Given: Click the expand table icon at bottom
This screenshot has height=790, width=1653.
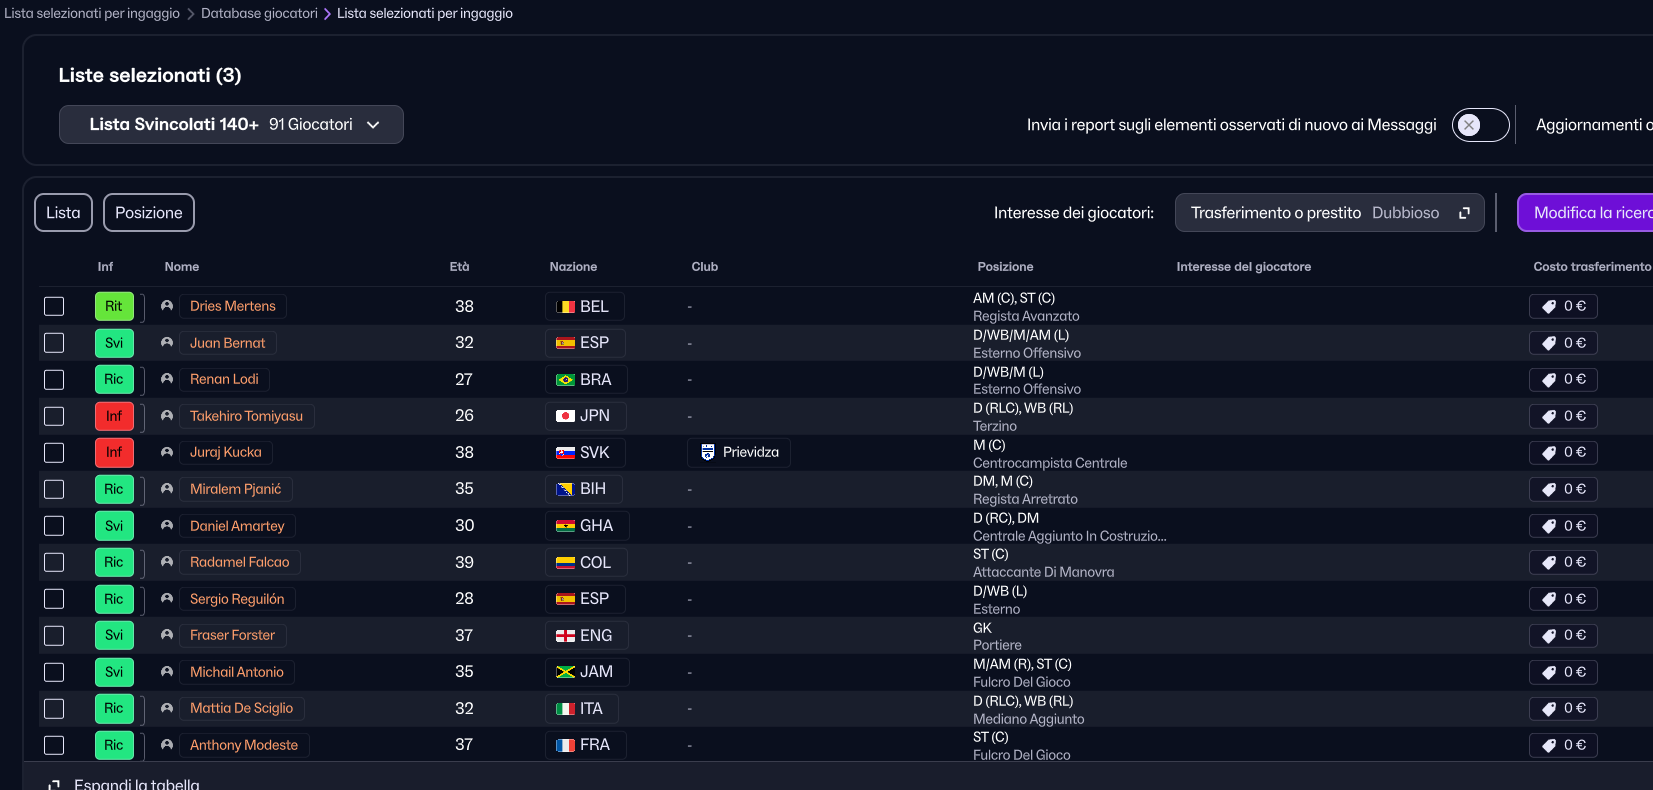Looking at the screenshot, I should click(x=55, y=784).
